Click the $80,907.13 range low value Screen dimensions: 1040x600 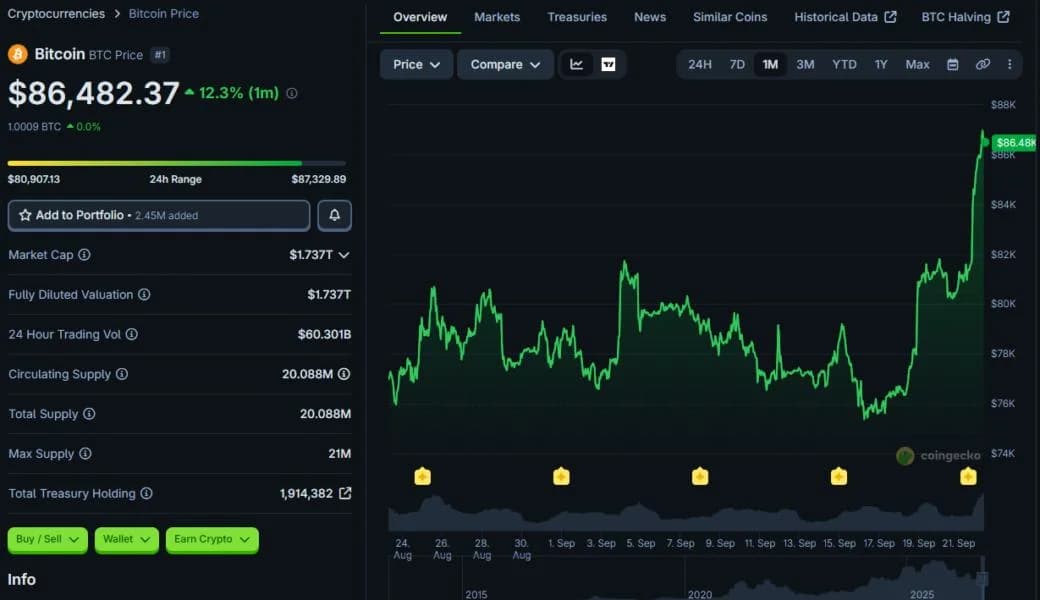click(34, 179)
